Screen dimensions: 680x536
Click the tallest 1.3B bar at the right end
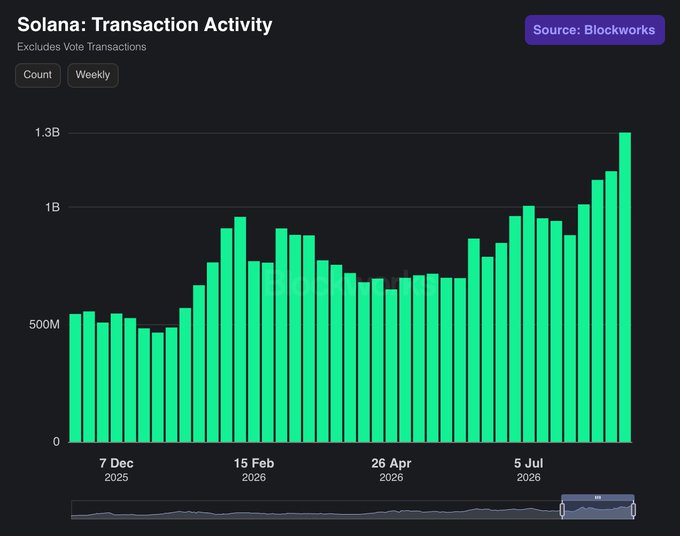coord(625,287)
